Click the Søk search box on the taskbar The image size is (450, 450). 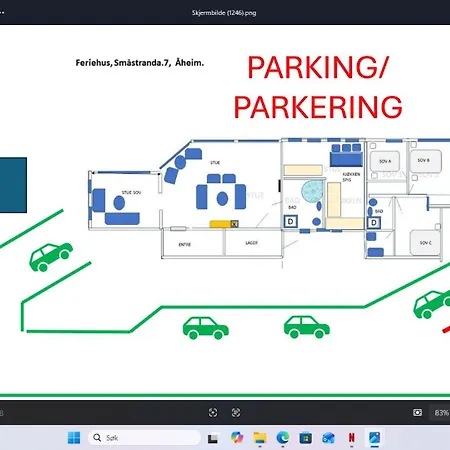pyautogui.click(x=145, y=438)
